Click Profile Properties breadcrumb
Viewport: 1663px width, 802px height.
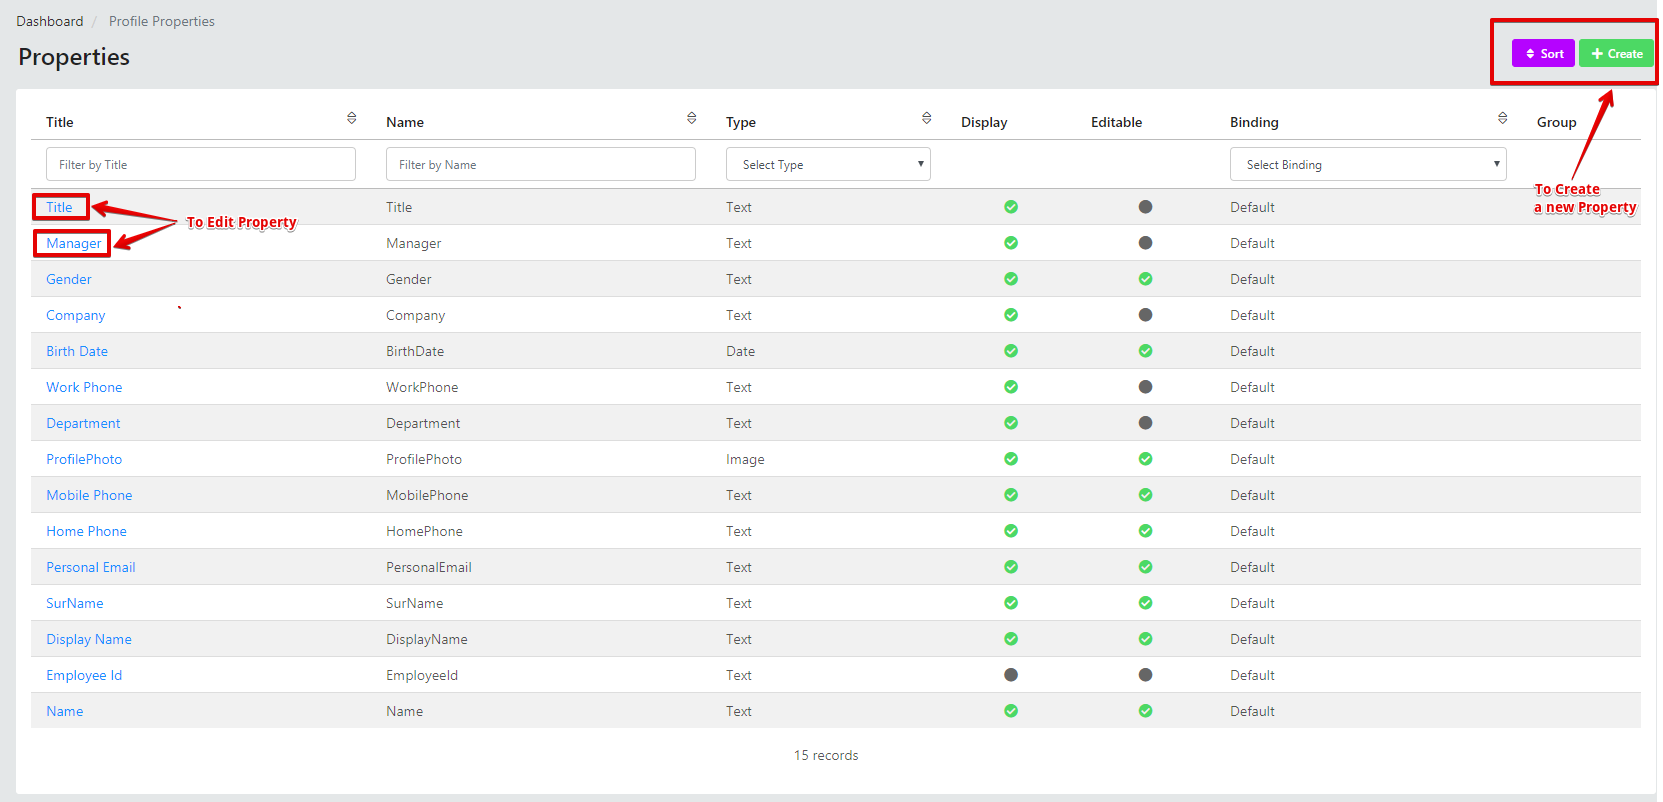pyautogui.click(x=162, y=21)
